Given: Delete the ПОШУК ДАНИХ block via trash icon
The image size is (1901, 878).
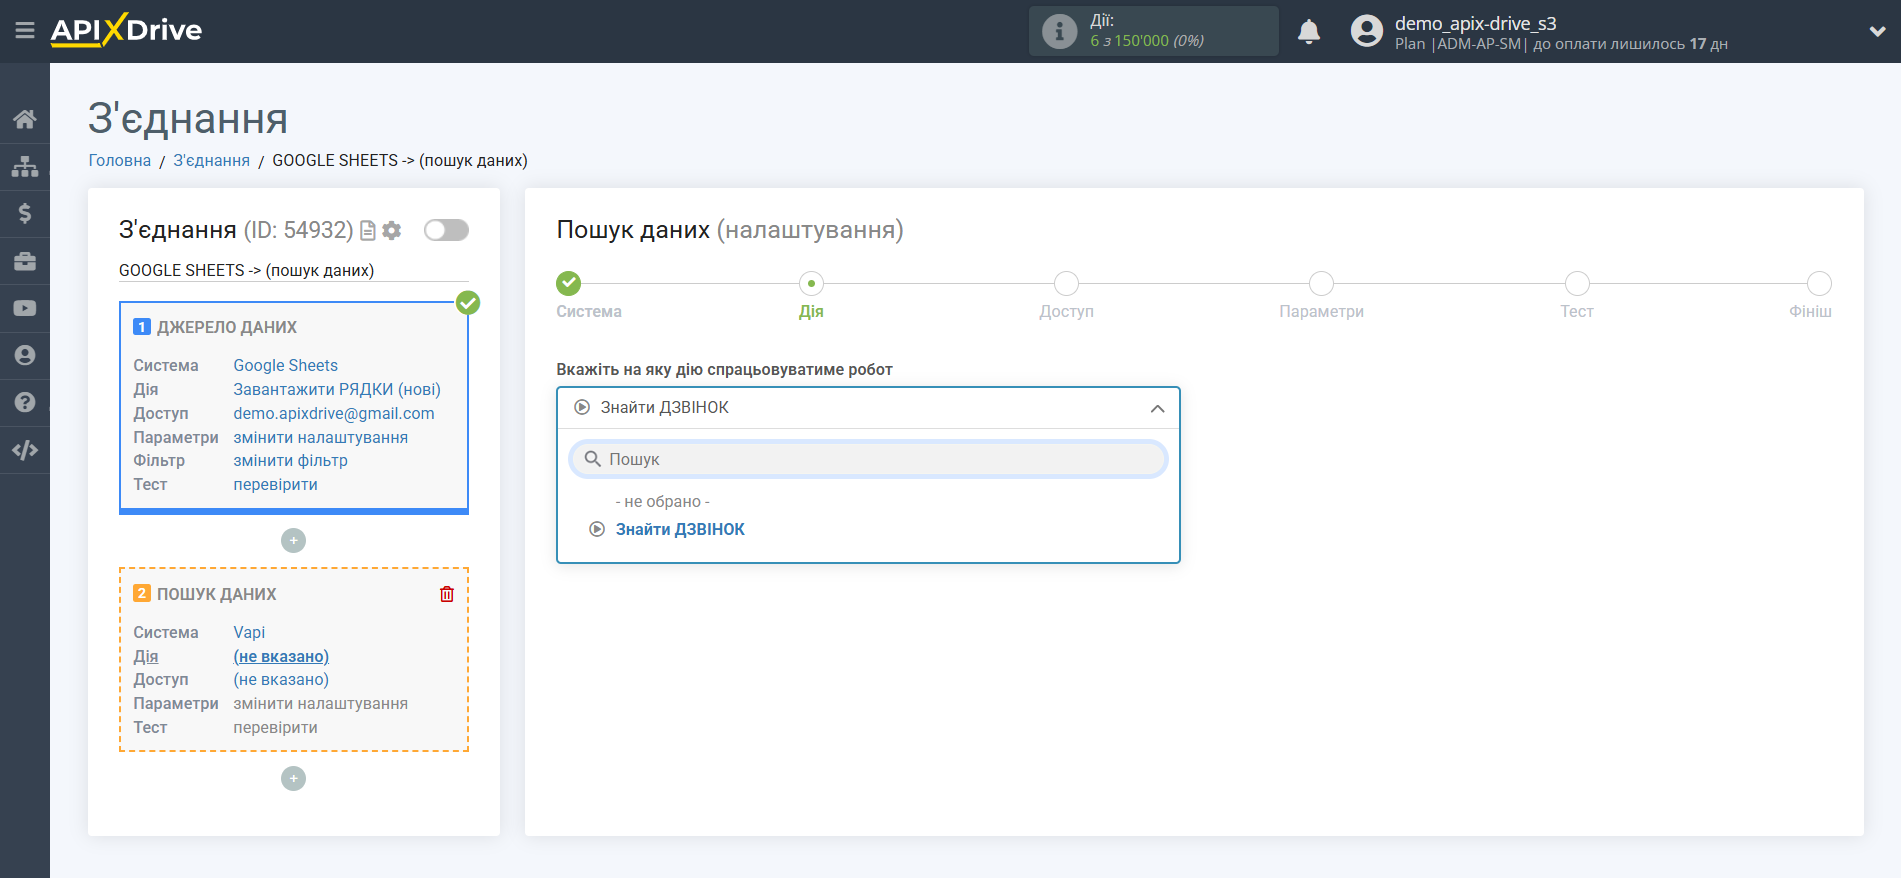Looking at the screenshot, I should click(x=447, y=594).
